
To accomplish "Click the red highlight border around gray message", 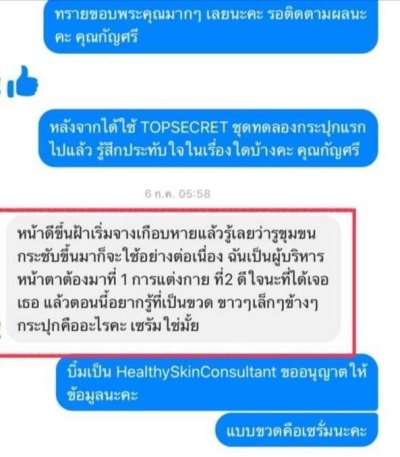I will click(x=354, y=282).
